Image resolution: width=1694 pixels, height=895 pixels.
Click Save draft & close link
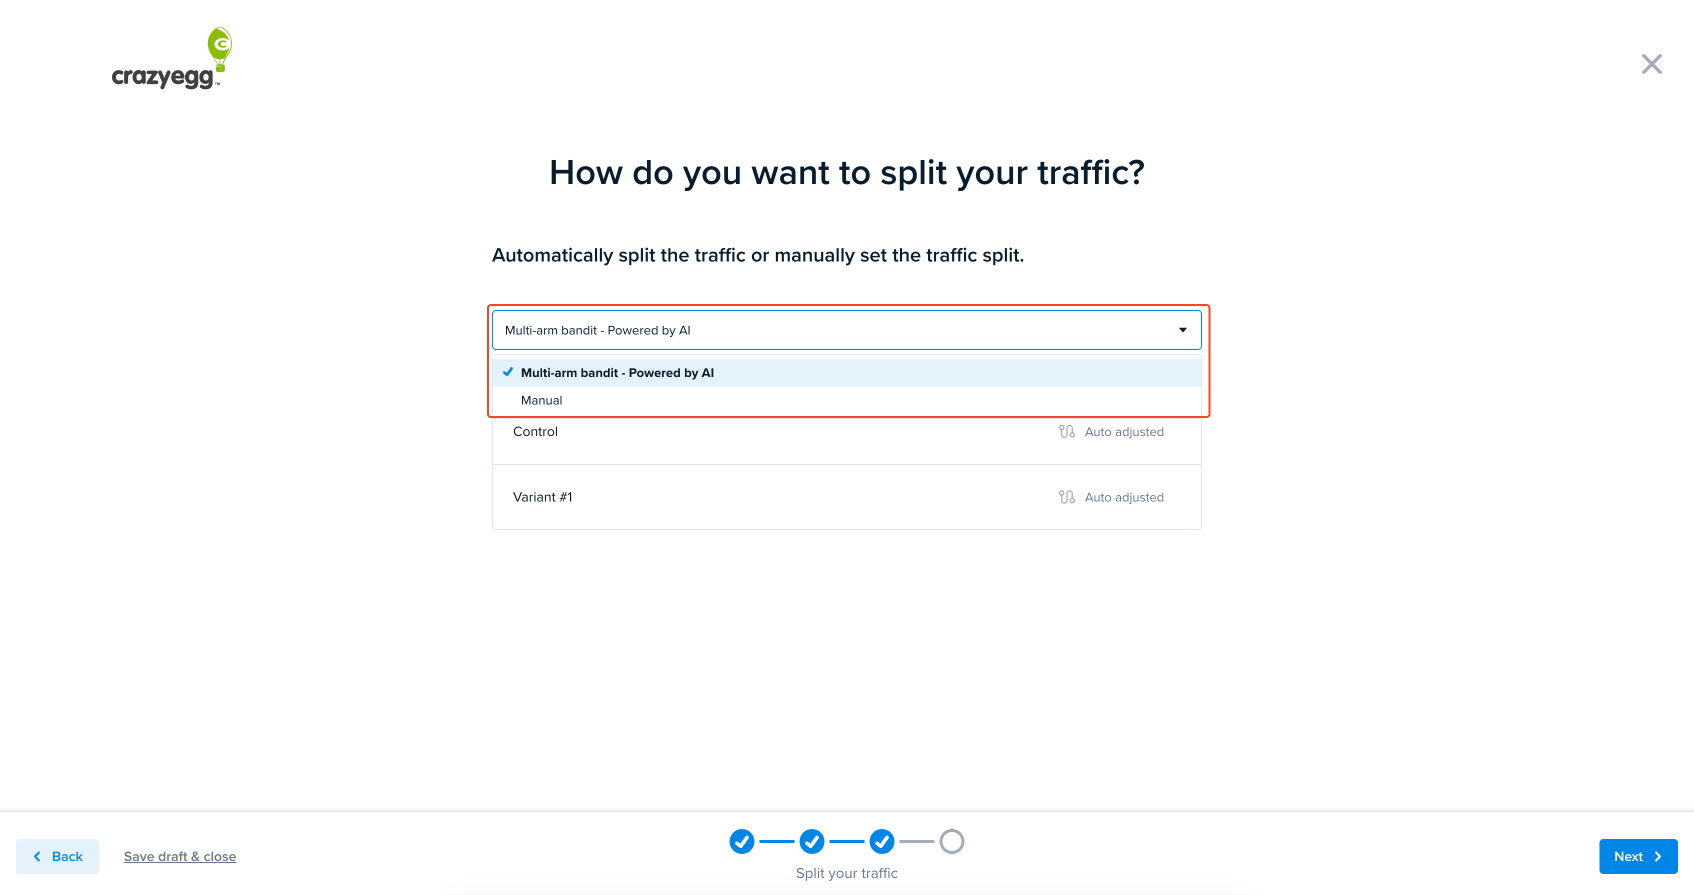point(180,857)
